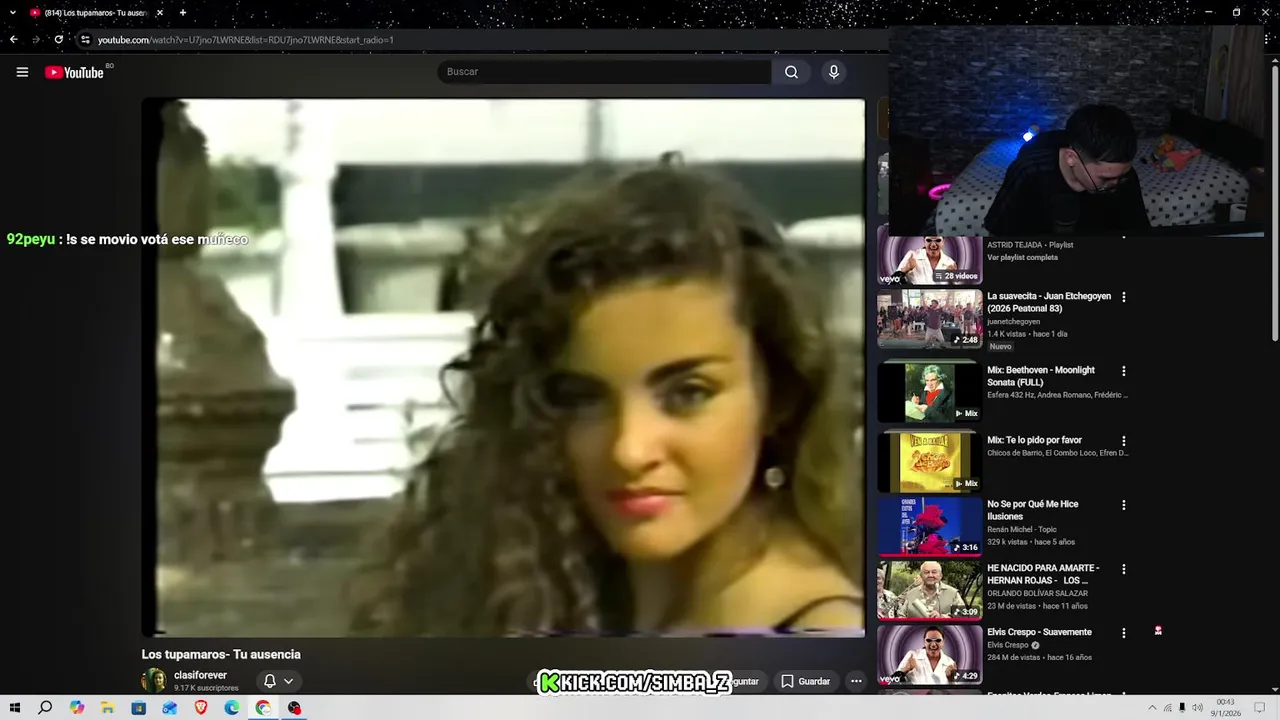Switch to Chrome in the taskbar
The image size is (1280, 720).
tap(262, 707)
